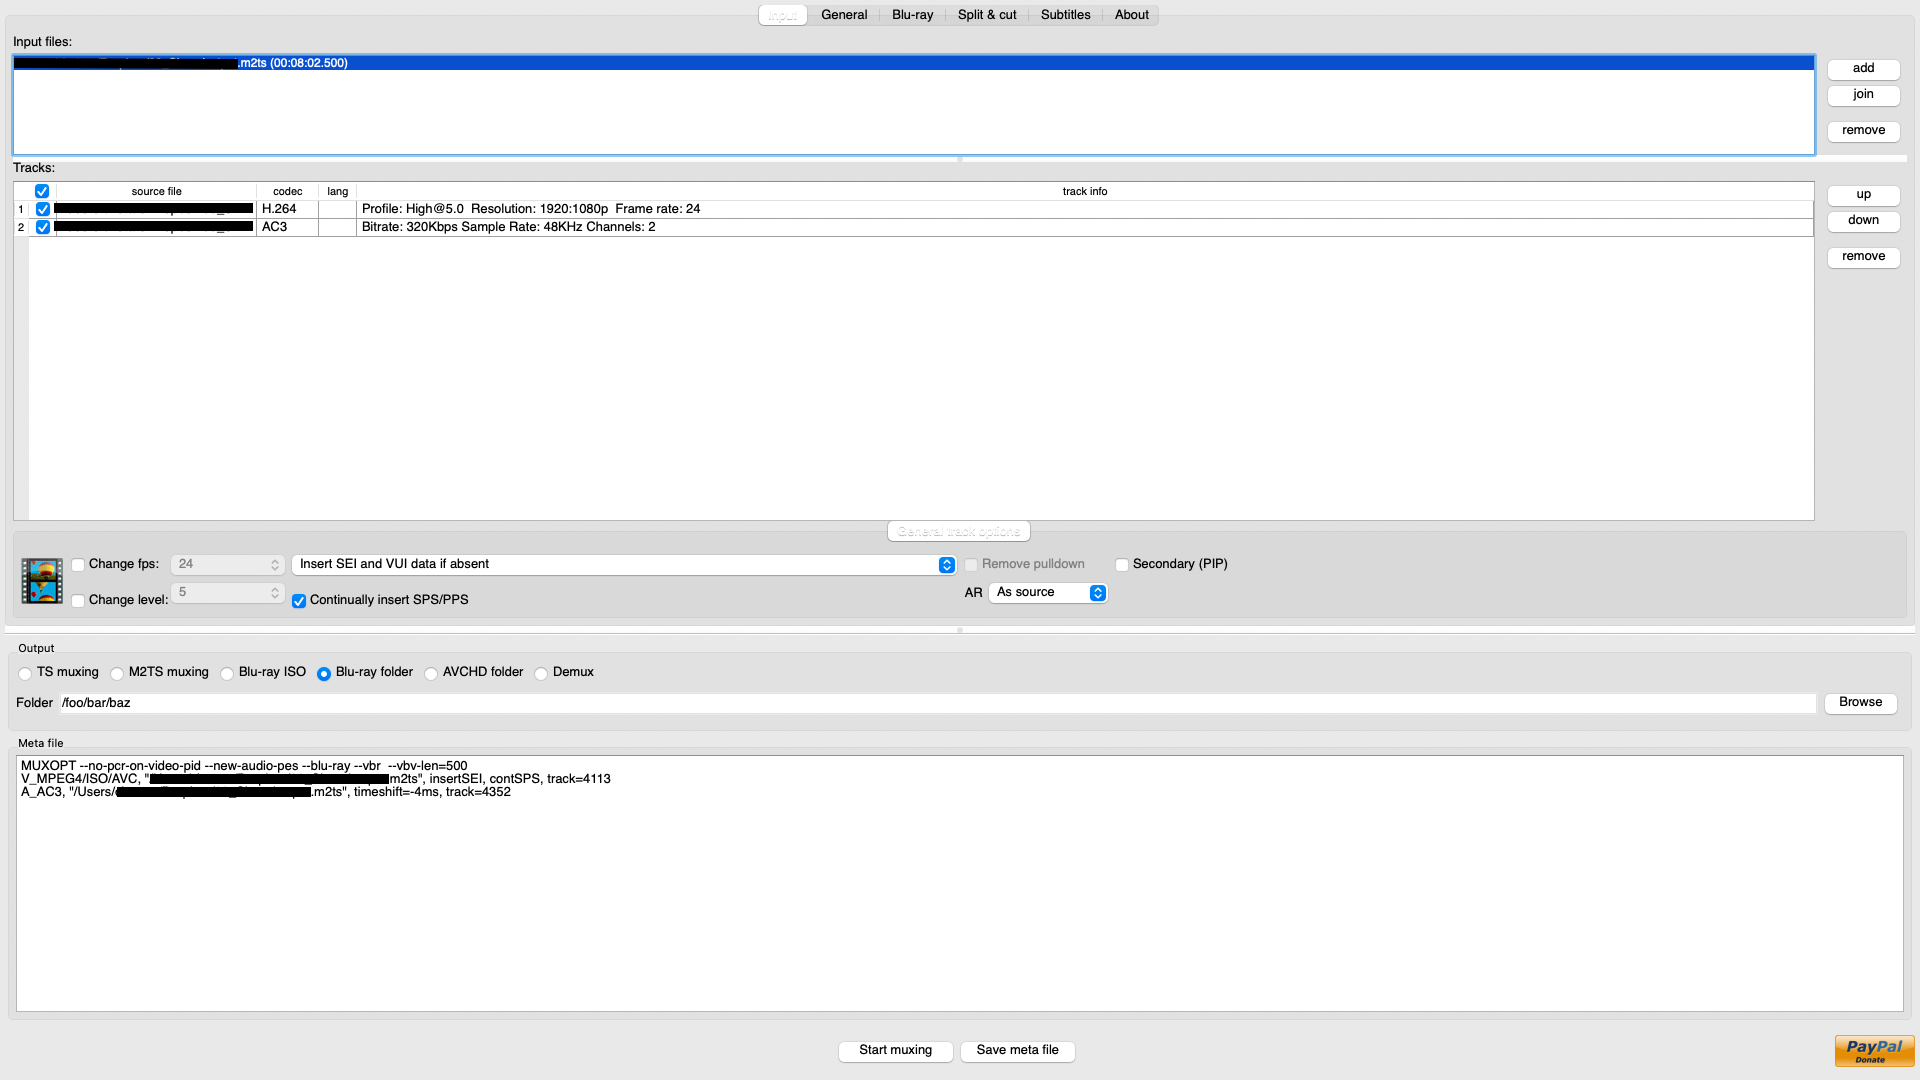Open the Subtitles tab

click(1065, 15)
